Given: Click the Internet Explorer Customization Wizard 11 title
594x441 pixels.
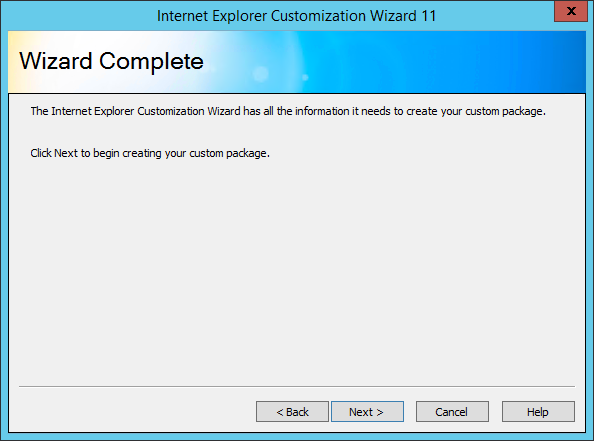Looking at the screenshot, I should pos(297,16).
